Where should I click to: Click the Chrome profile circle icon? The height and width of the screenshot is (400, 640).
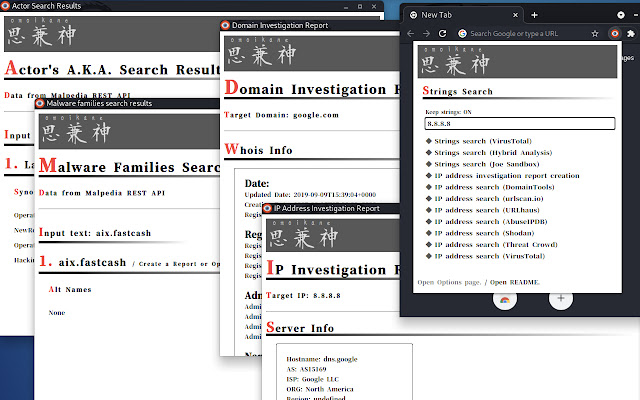621,15
